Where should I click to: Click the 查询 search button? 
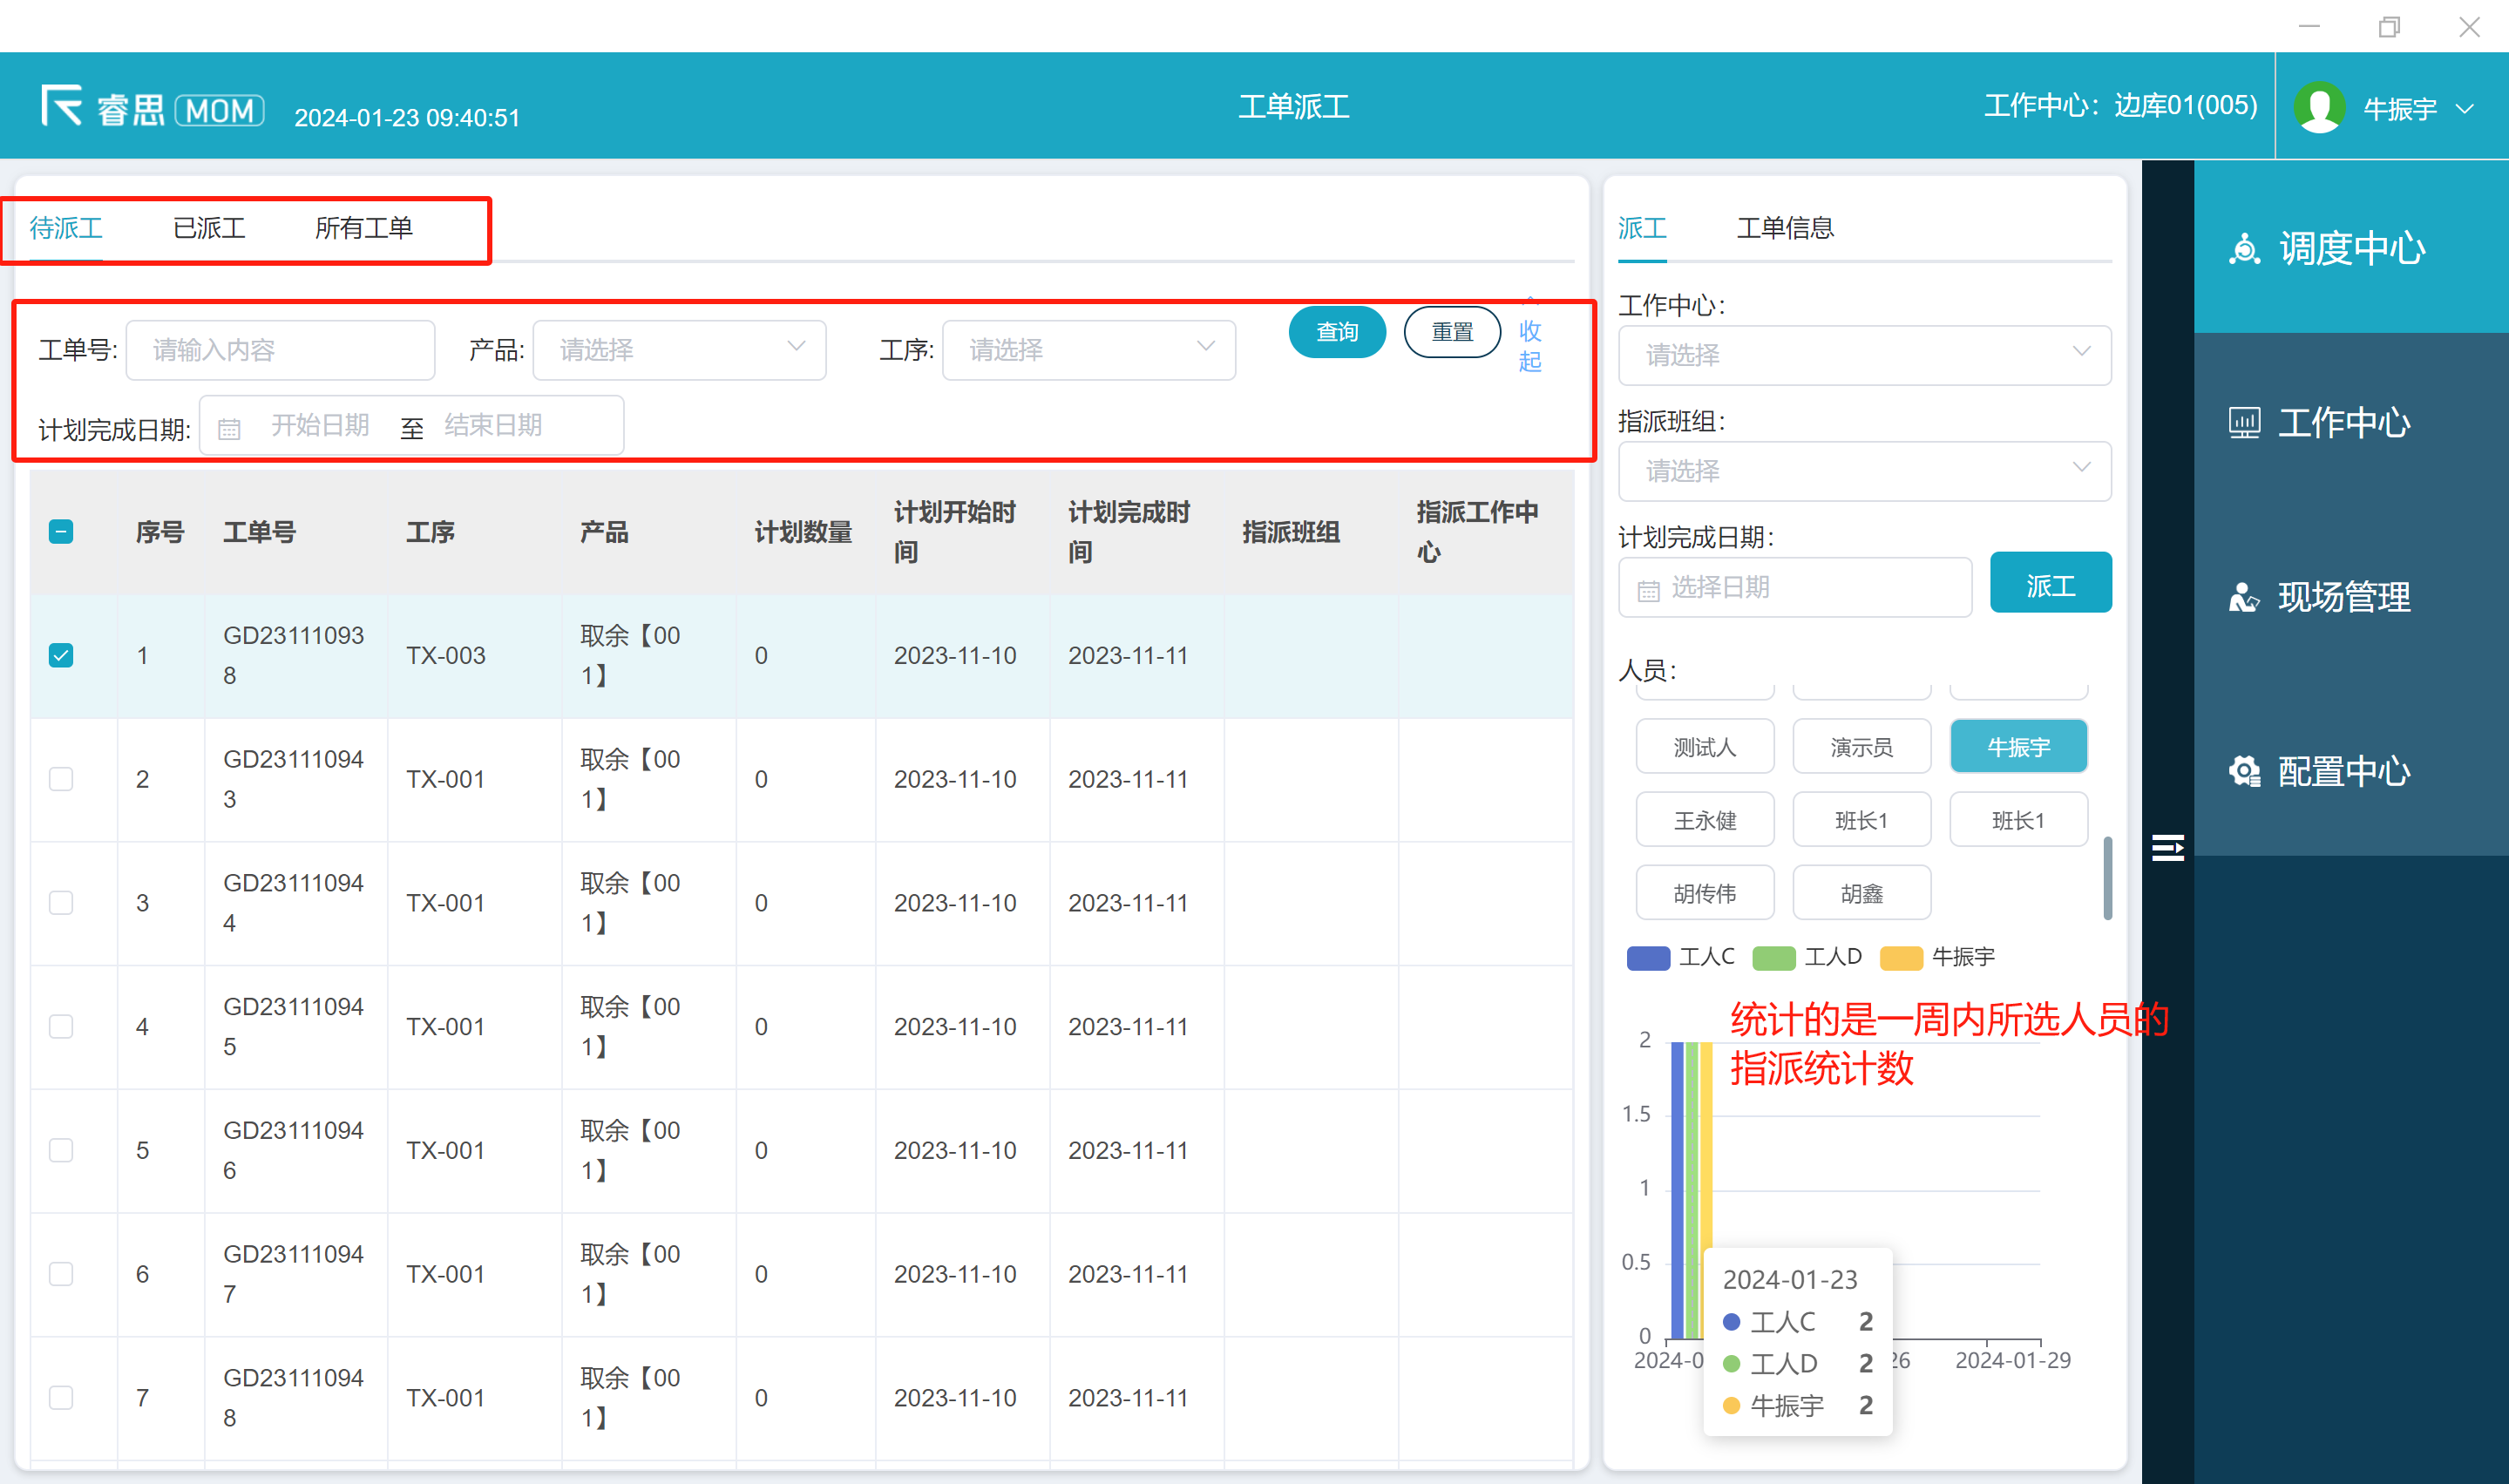click(x=1336, y=332)
